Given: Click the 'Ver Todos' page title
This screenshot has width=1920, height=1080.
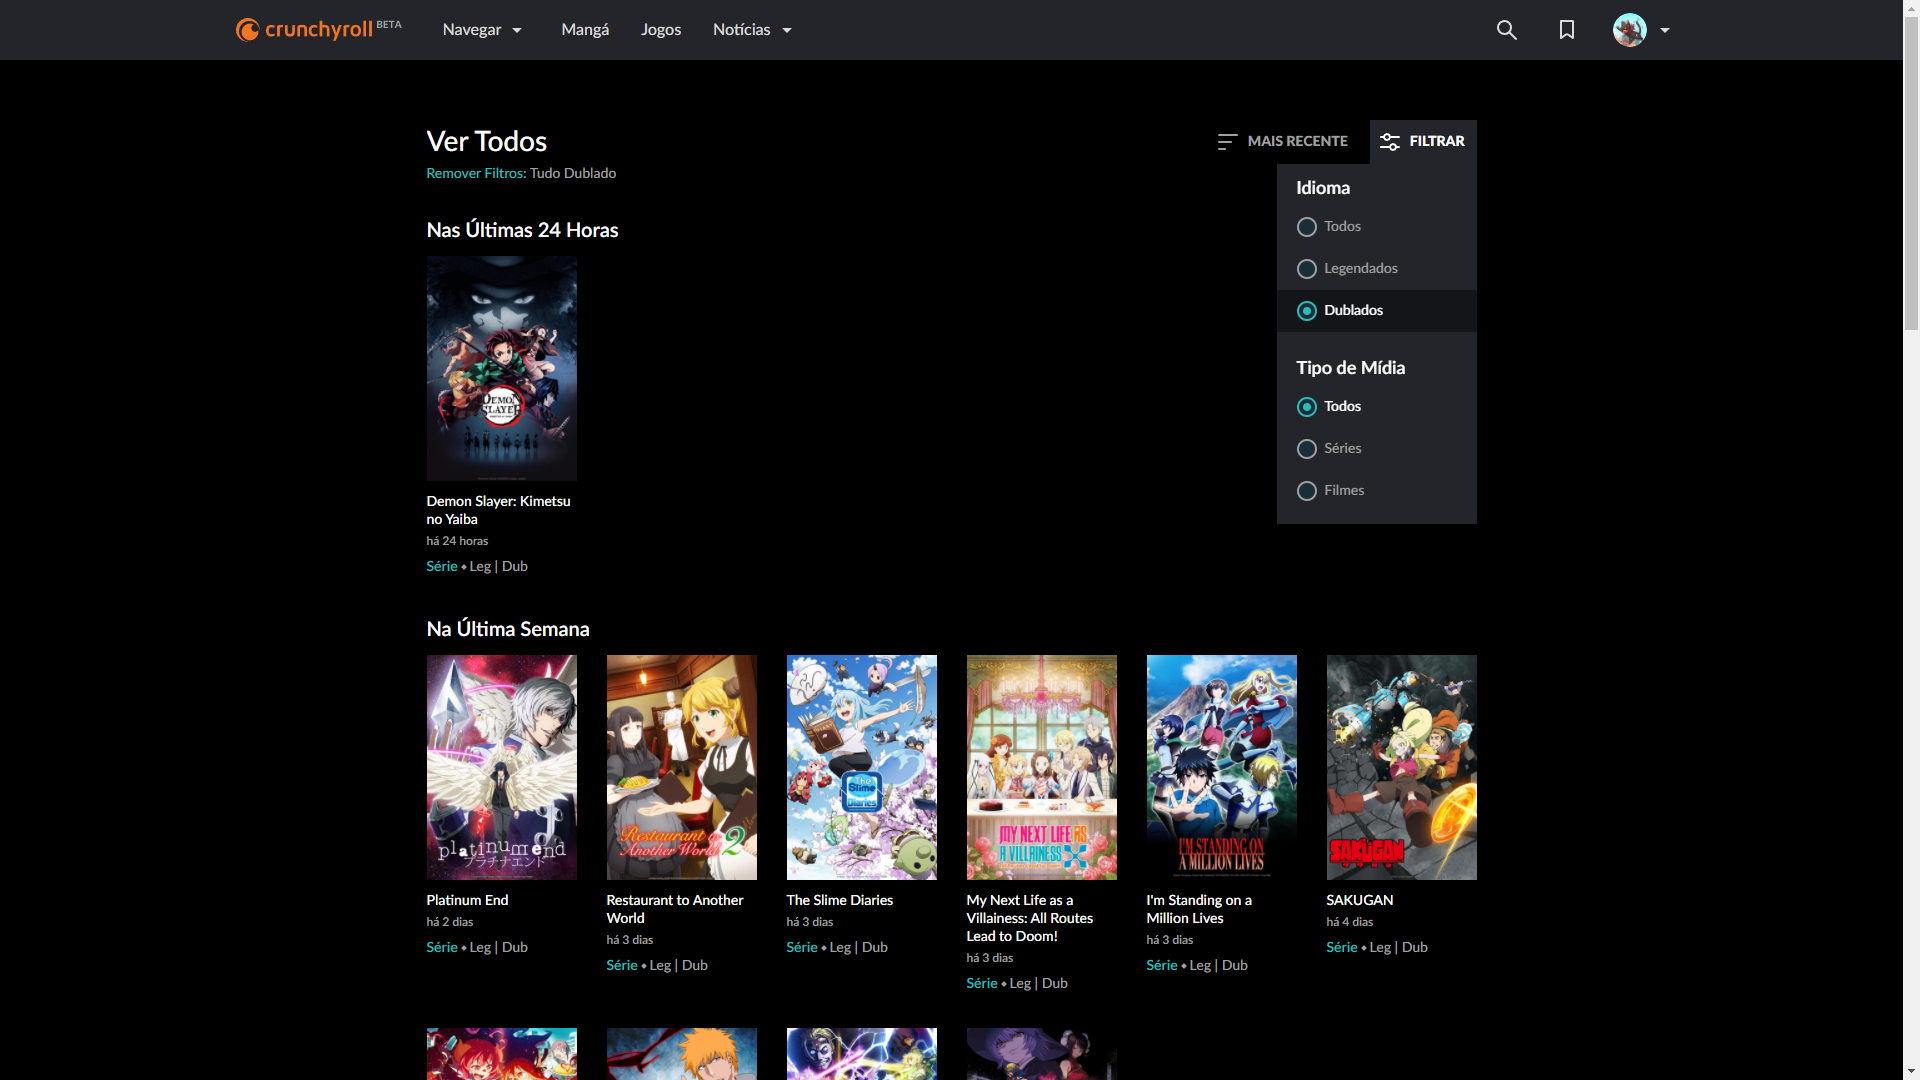Looking at the screenshot, I should 487,141.
